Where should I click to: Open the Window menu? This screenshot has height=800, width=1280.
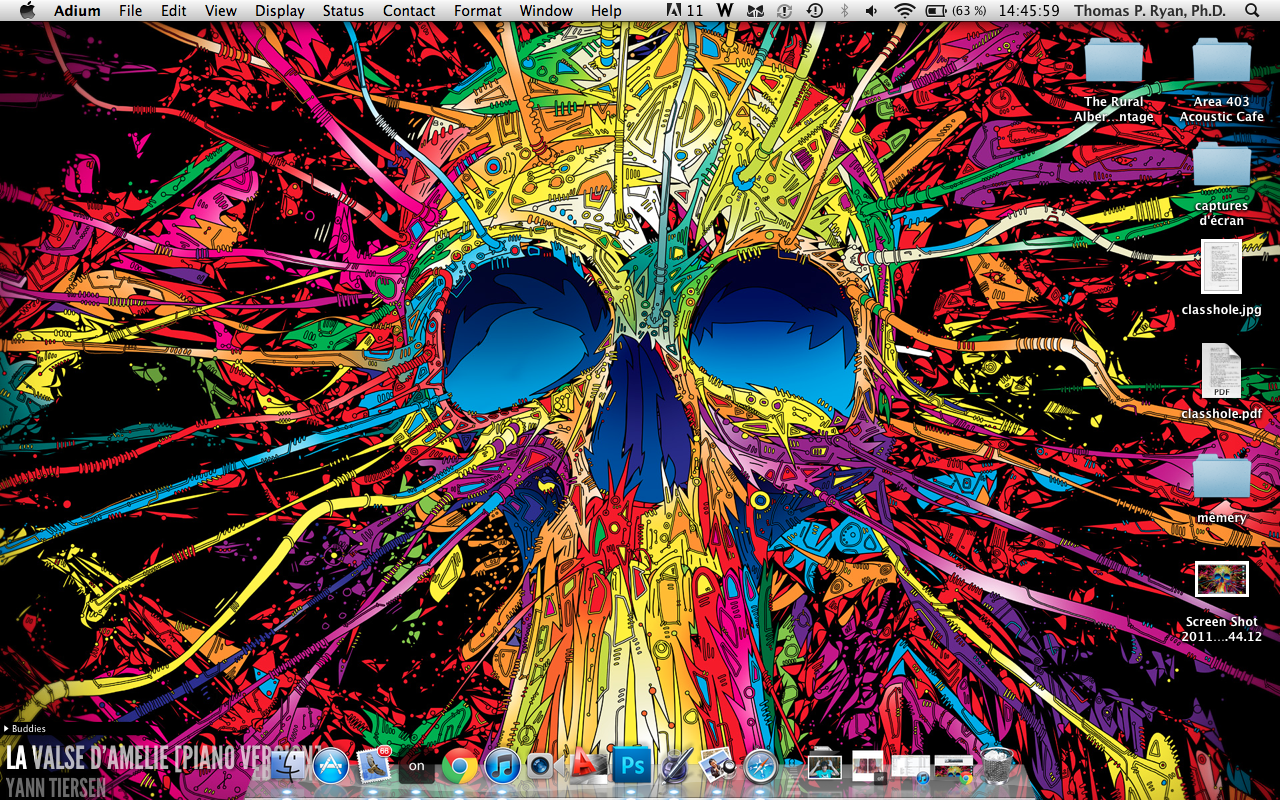546,11
